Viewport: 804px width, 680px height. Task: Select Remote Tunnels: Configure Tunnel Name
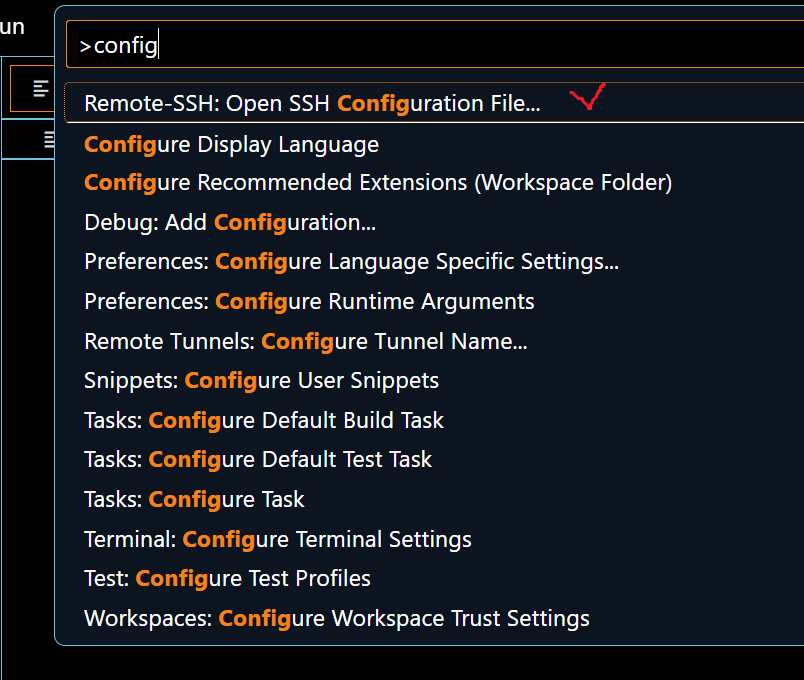point(434,341)
